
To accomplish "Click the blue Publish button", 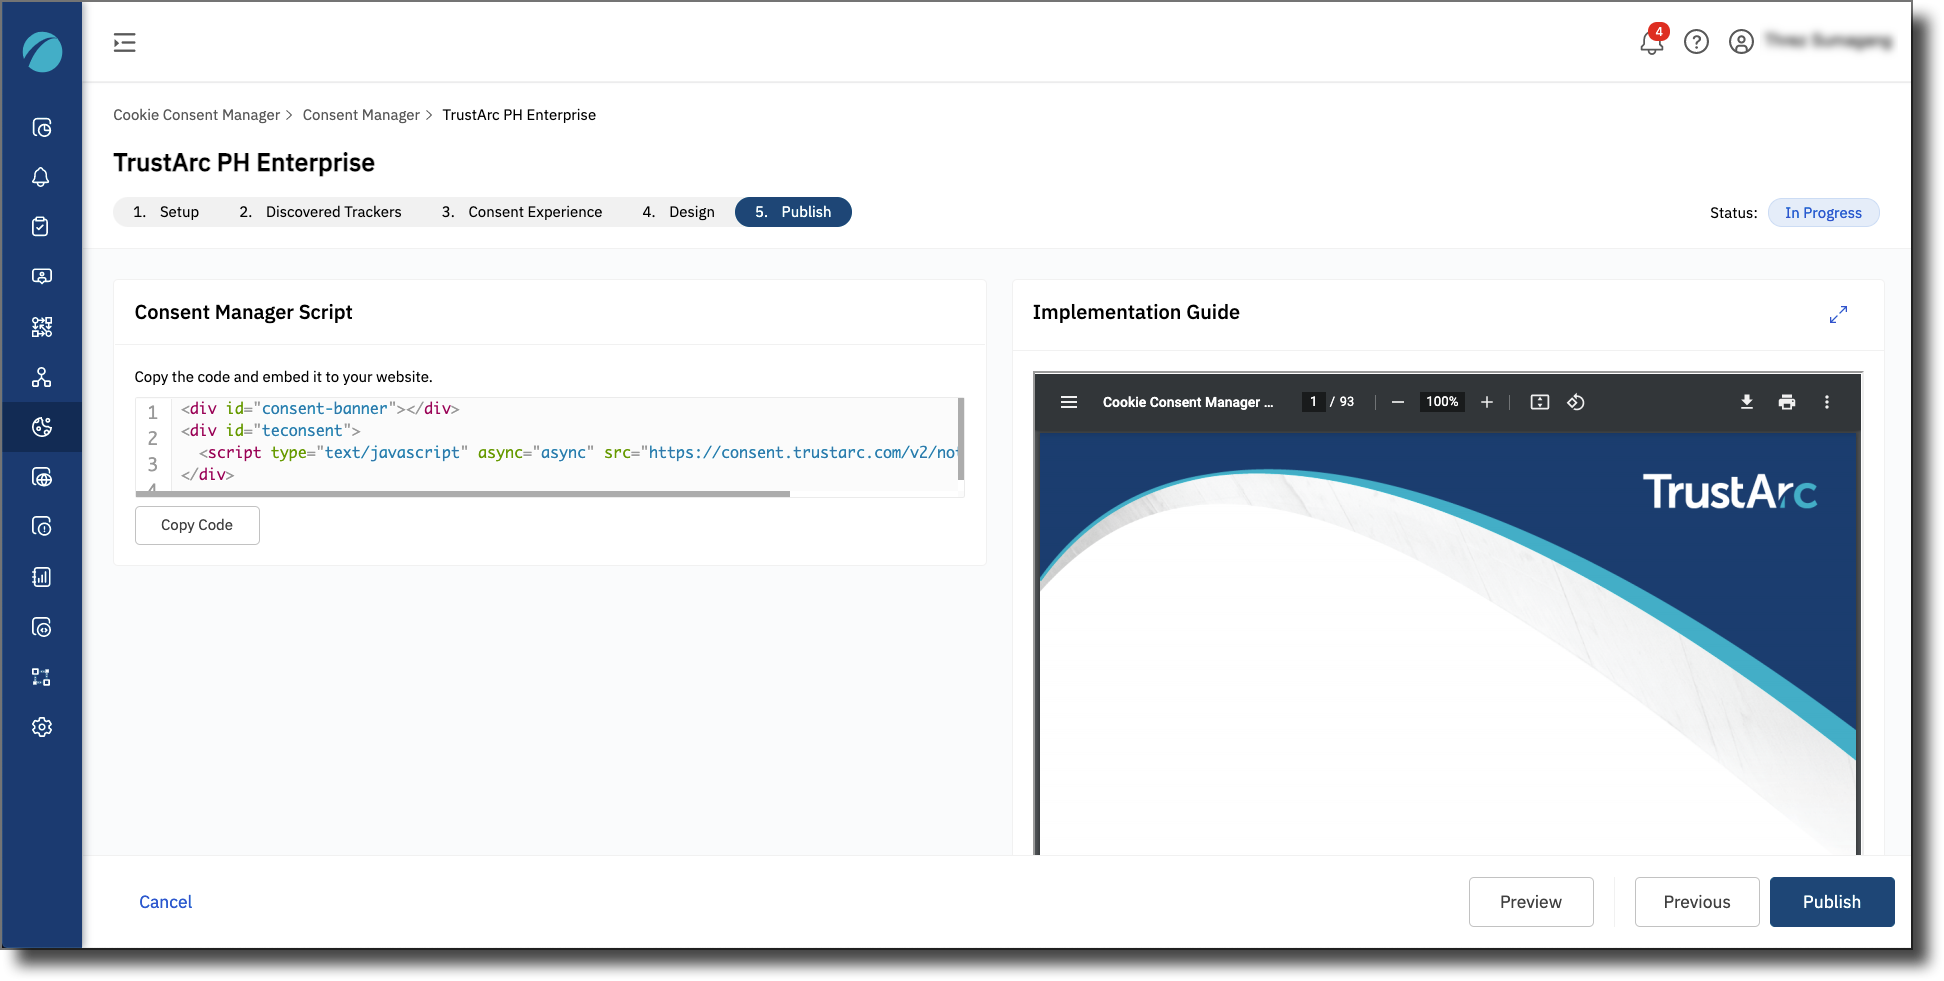I will click(1832, 902).
